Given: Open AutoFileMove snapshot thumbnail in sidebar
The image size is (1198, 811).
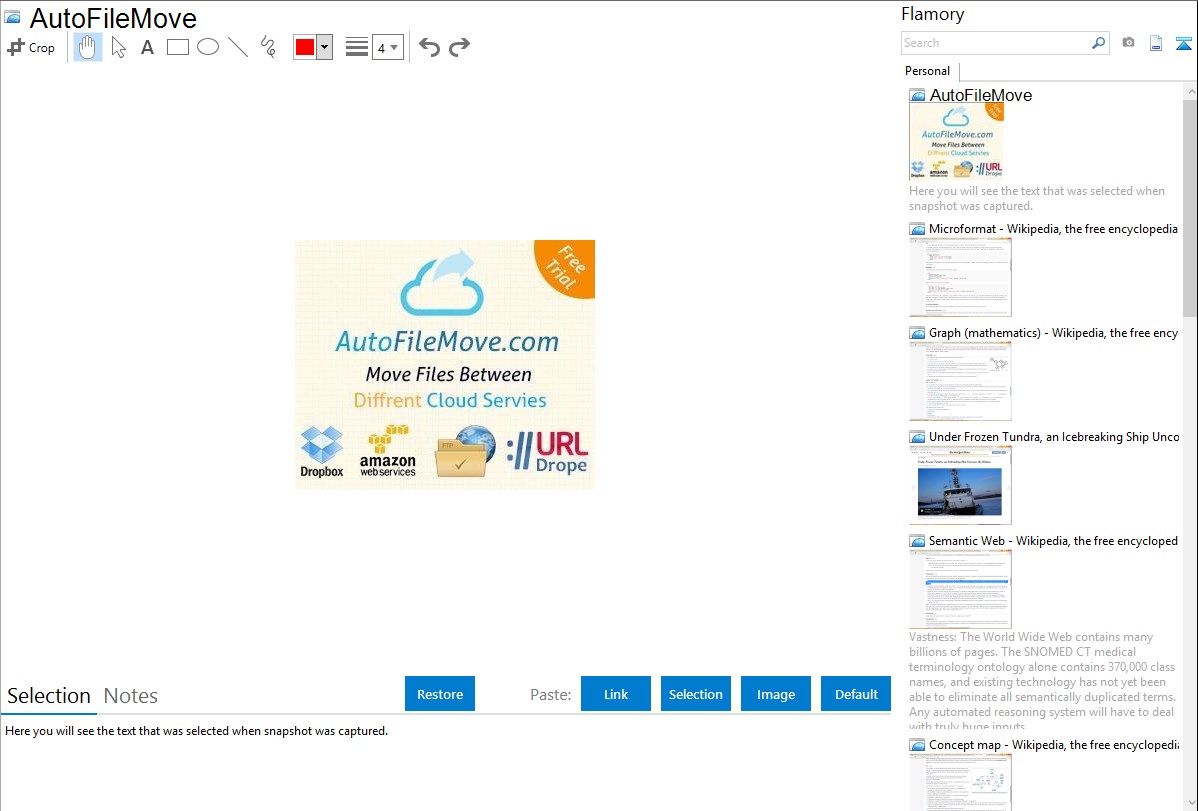Looking at the screenshot, I should (x=957, y=142).
